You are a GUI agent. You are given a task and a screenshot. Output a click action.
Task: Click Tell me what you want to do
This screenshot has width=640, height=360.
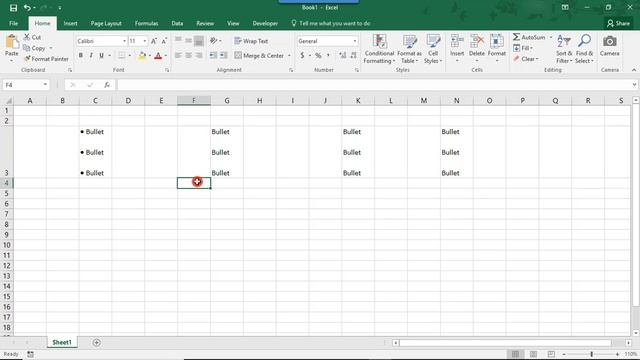pyautogui.click(x=331, y=23)
